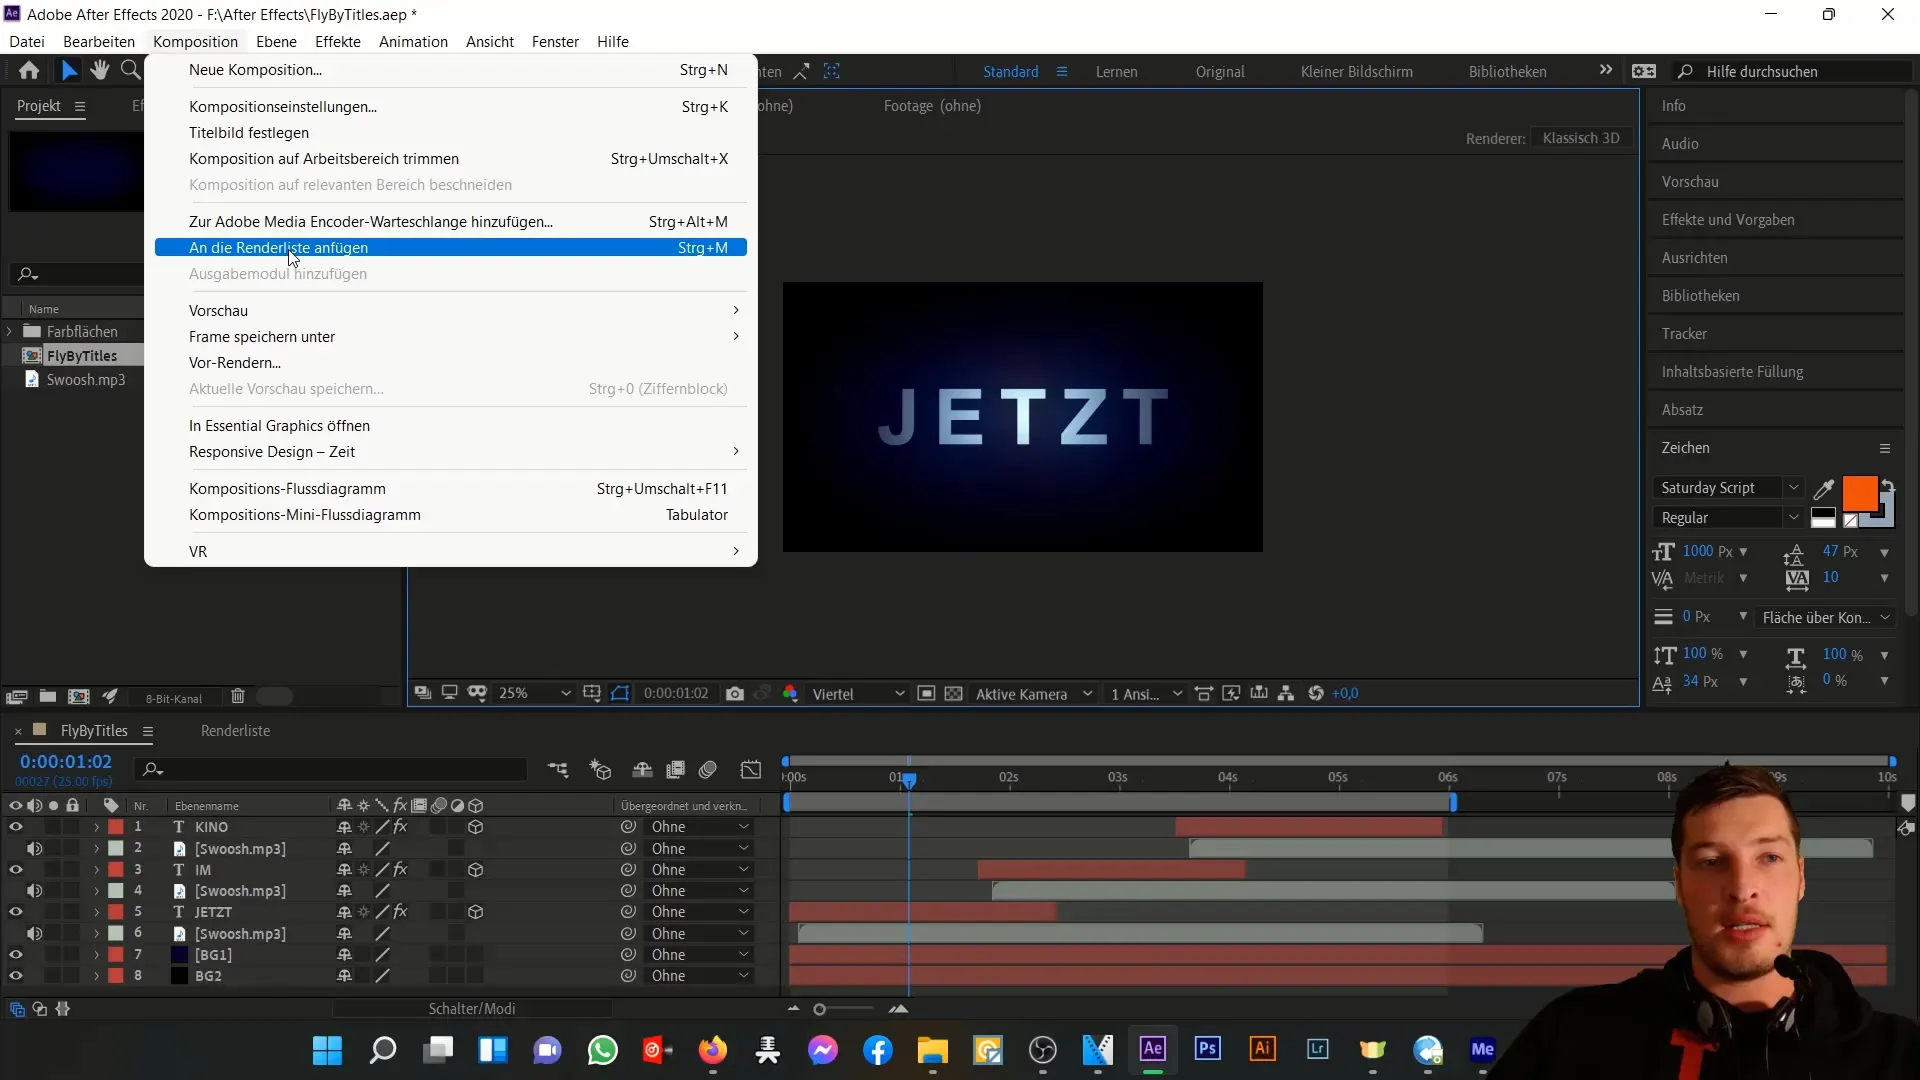Screen dimensions: 1920x1080
Task: Expand layer 5 JETZT properties
Action: pyautogui.click(x=97, y=913)
